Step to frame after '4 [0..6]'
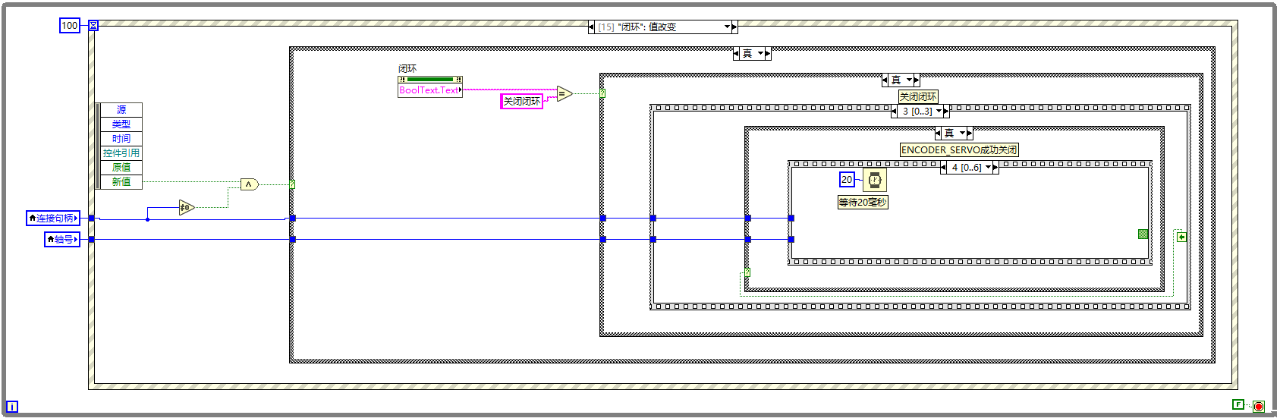Viewport: 1280px width, 419px height. (993, 168)
